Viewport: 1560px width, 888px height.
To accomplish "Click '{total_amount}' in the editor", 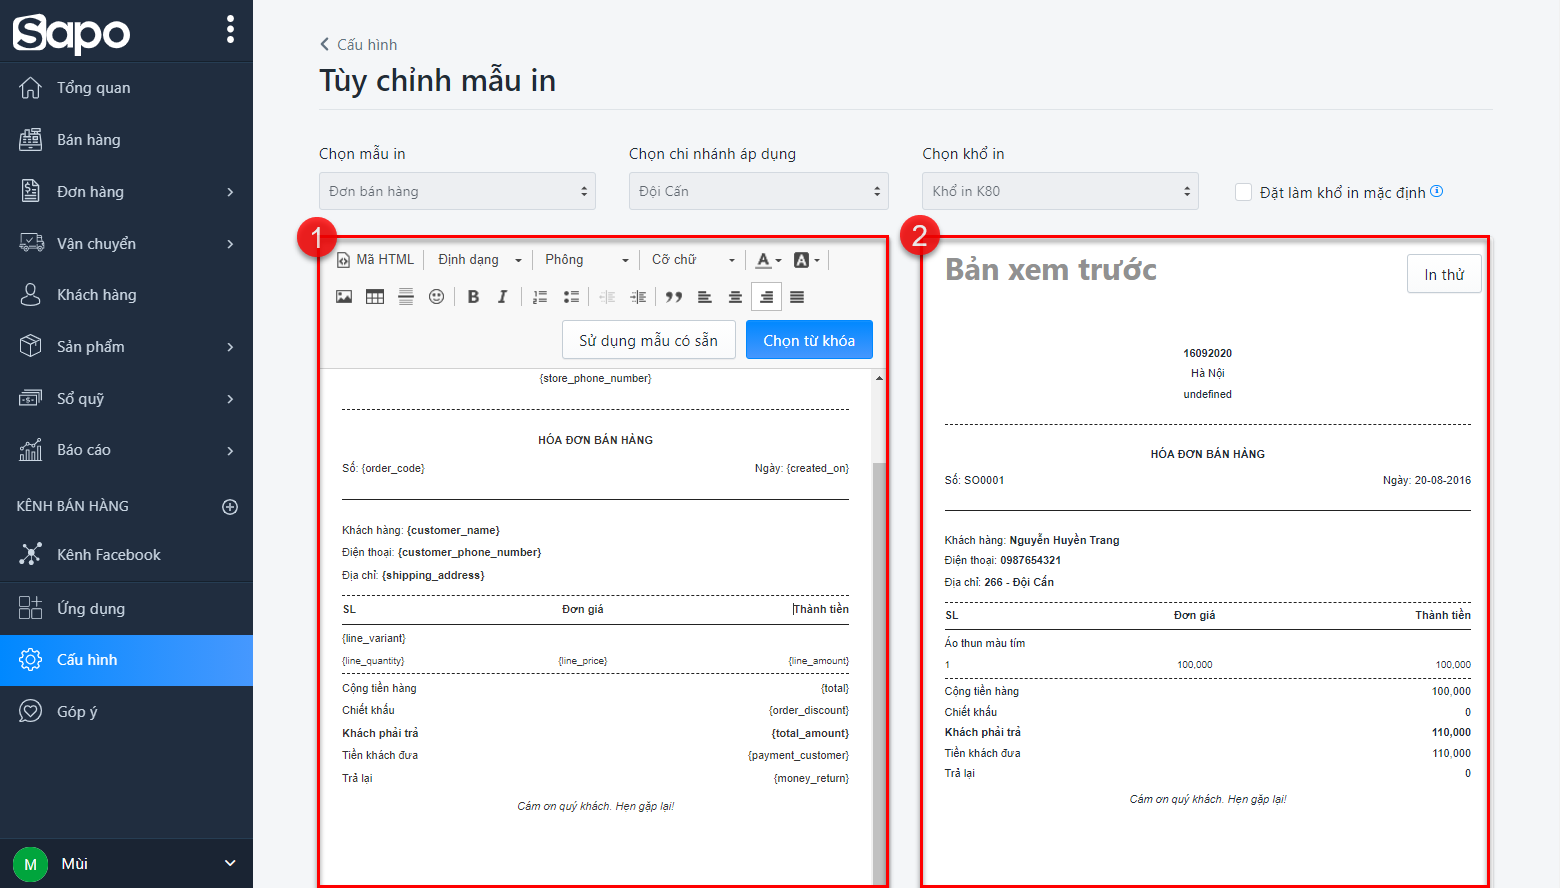I will pyautogui.click(x=810, y=734).
